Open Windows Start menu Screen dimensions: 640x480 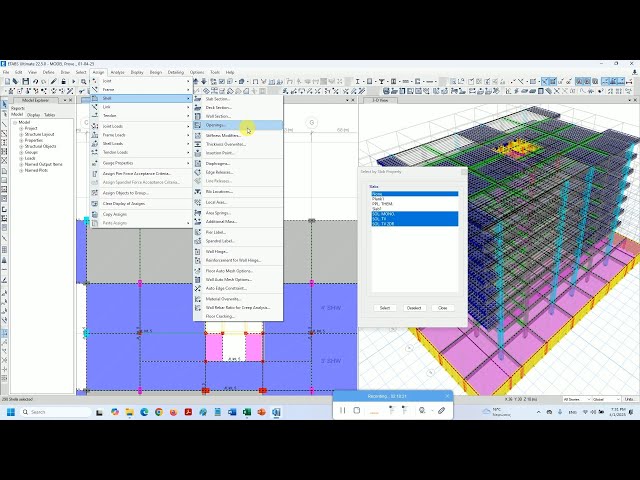[x=11, y=412]
